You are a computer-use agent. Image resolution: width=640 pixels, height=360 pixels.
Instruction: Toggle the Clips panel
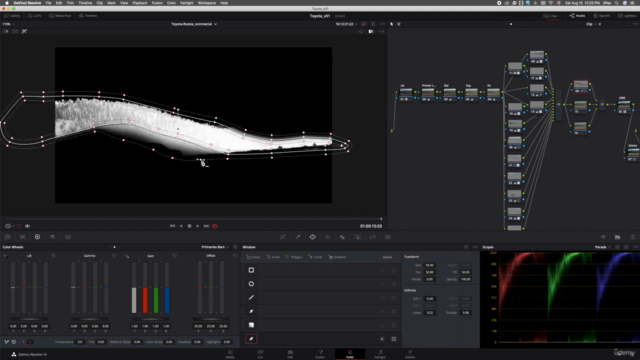[551, 16]
